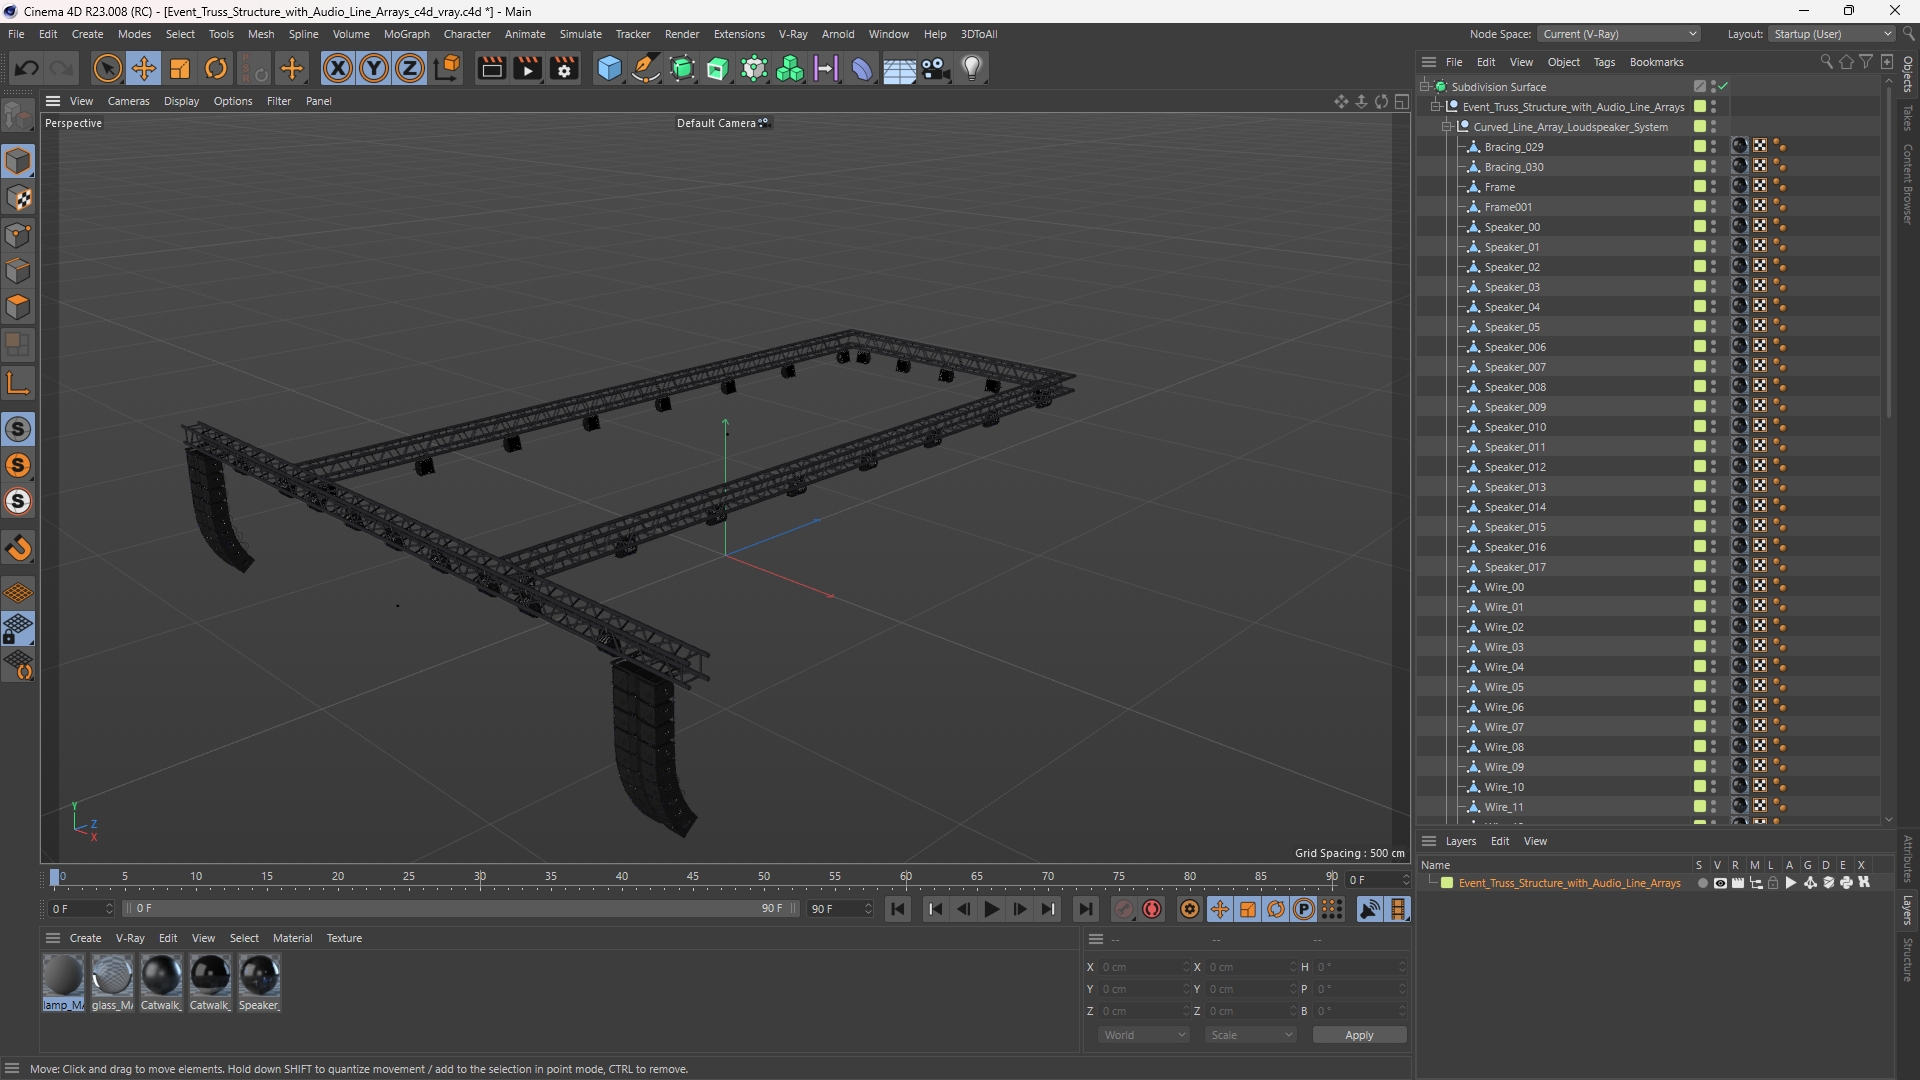This screenshot has height=1080, width=1920.
Task: Click the Undo arrow icon
Action: tap(27, 68)
